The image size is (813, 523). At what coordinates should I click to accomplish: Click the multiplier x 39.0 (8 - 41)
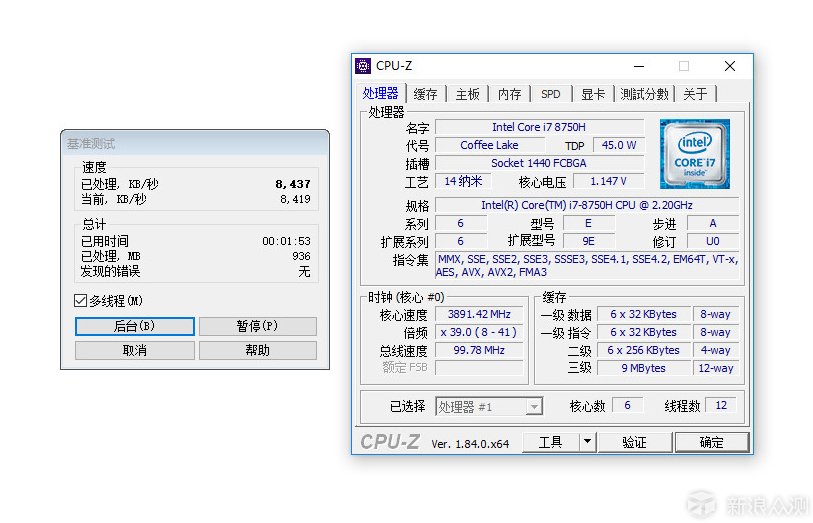pyautogui.click(x=479, y=332)
